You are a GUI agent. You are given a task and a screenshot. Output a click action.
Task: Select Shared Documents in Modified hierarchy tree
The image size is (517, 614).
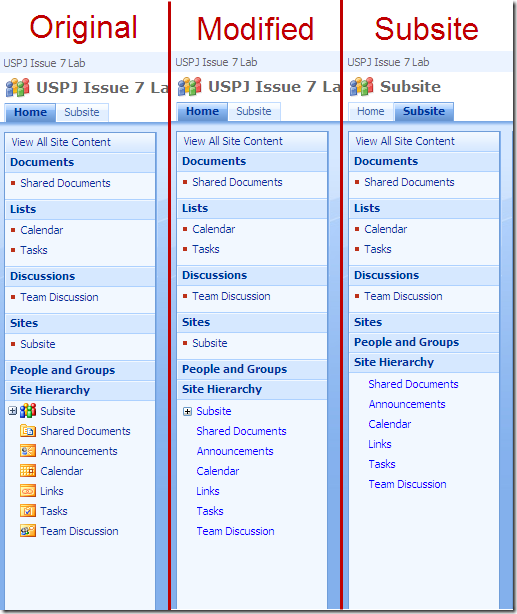[241, 431]
